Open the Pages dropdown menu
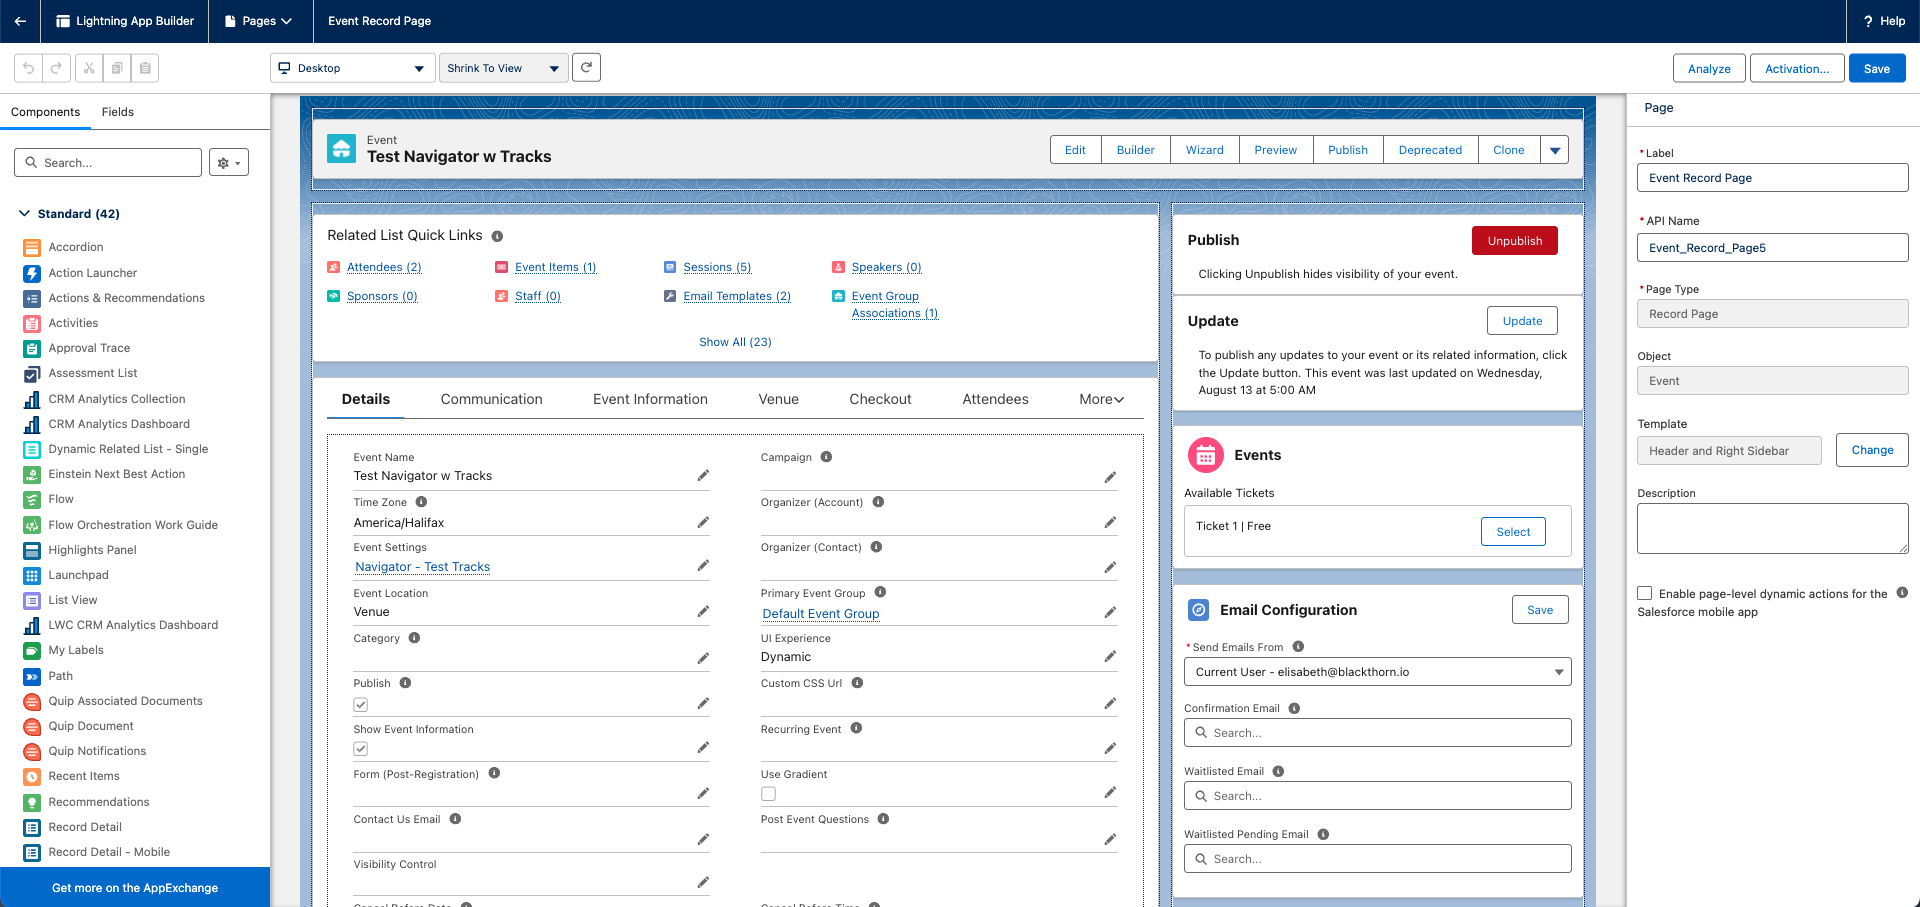 (x=258, y=21)
